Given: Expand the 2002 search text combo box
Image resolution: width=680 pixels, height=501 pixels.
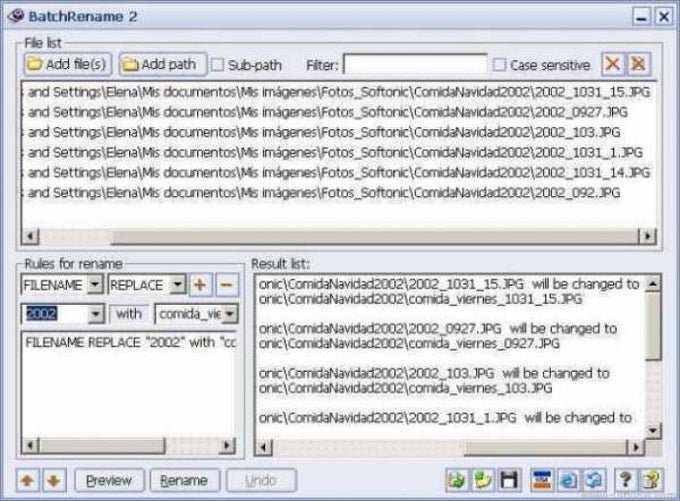Looking at the screenshot, I should click(x=96, y=314).
